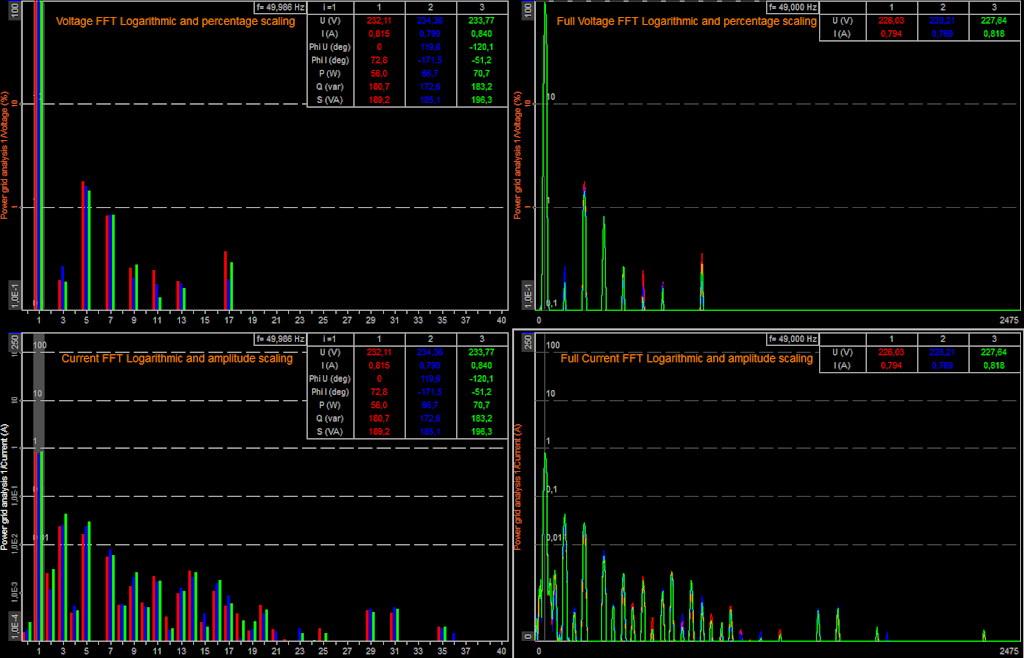Image resolution: width=1024 pixels, height=658 pixels.
Task: Click U (V) value 227,64 in Full Voltage FFT table
Action: [994, 22]
